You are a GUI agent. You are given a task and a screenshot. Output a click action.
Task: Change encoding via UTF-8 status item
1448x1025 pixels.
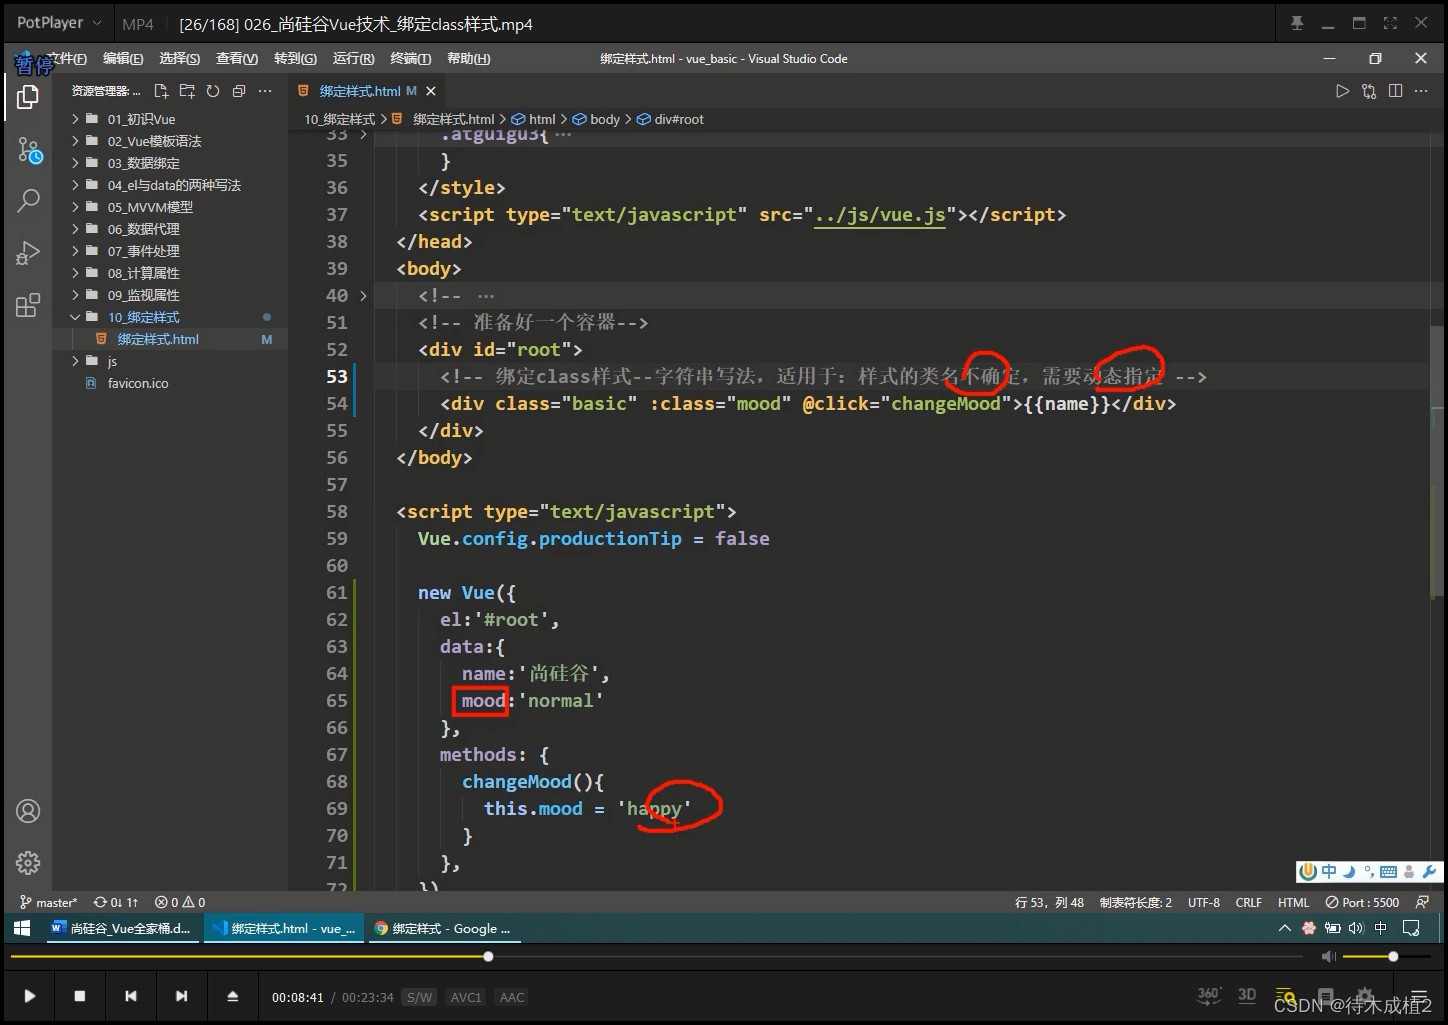(x=1204, y=902)
